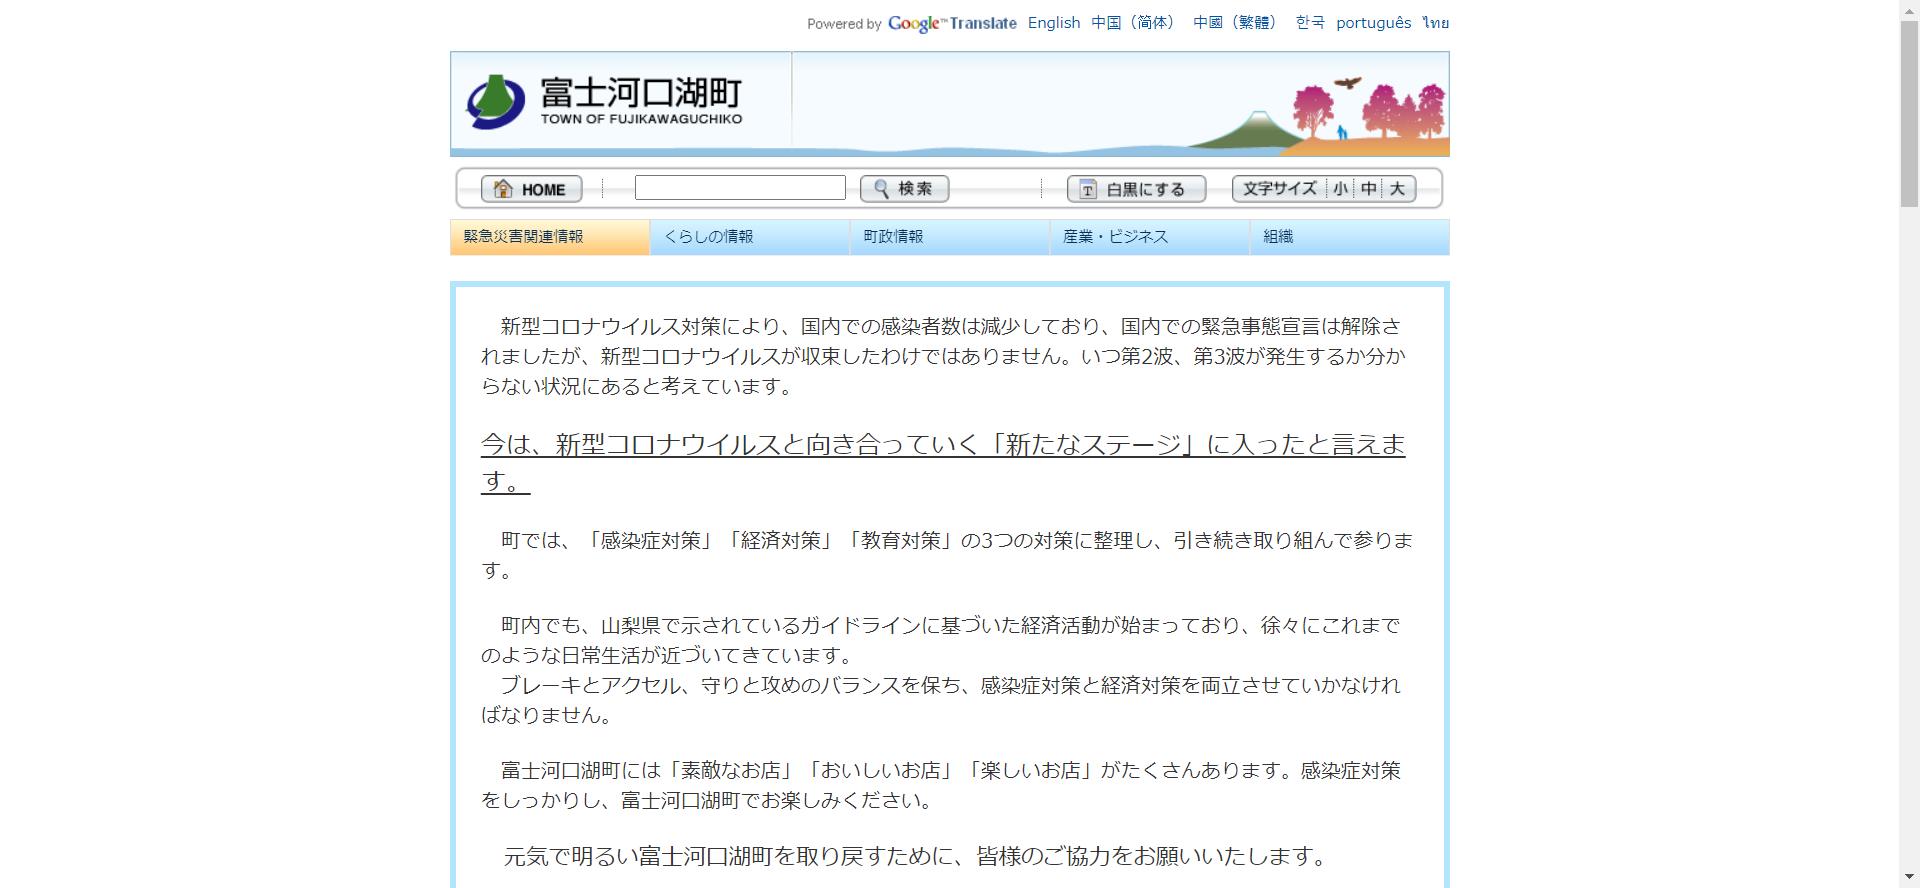The width and height of the screenshot is (1920, 888).
Task: Click the paragraph starting ブレーキとアクセル
Action: coord(941,700)
